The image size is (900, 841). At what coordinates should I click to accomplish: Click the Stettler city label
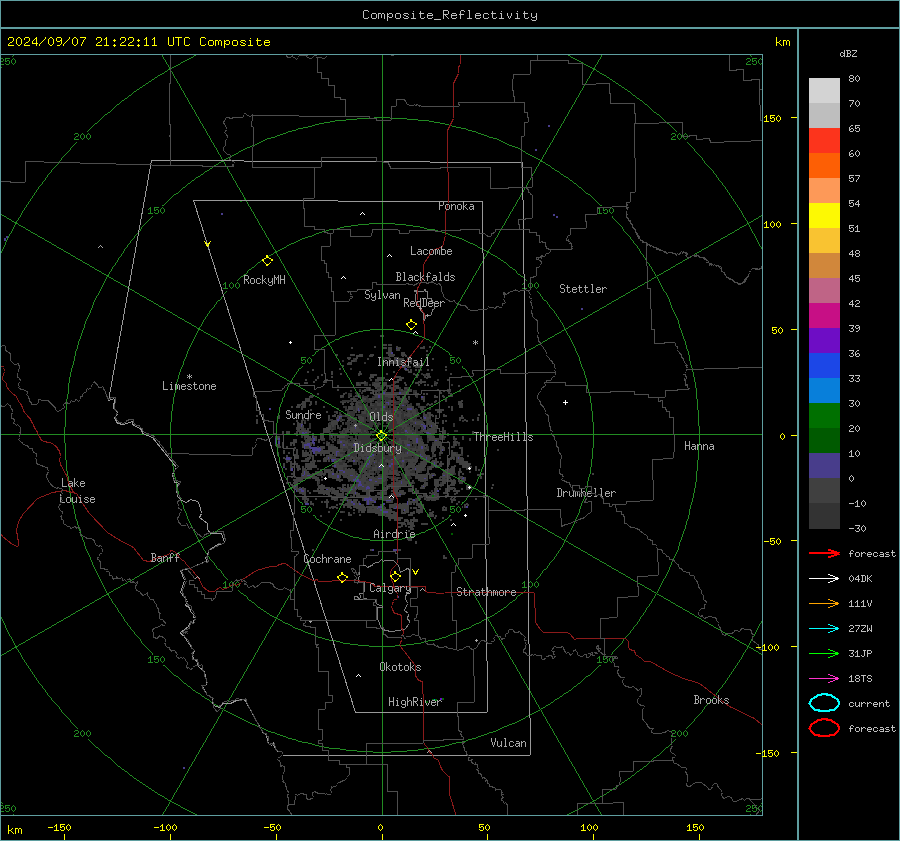tap(583, 289)
